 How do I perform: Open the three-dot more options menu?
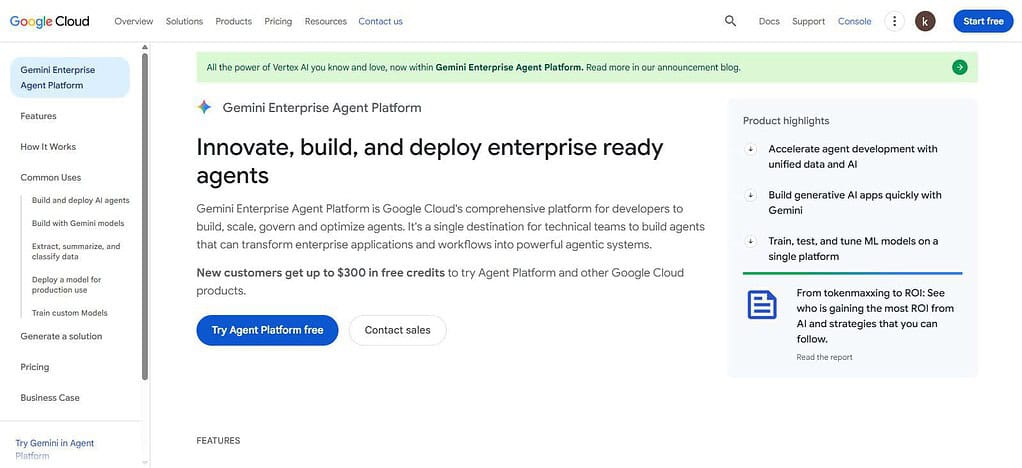click(894, 21)
